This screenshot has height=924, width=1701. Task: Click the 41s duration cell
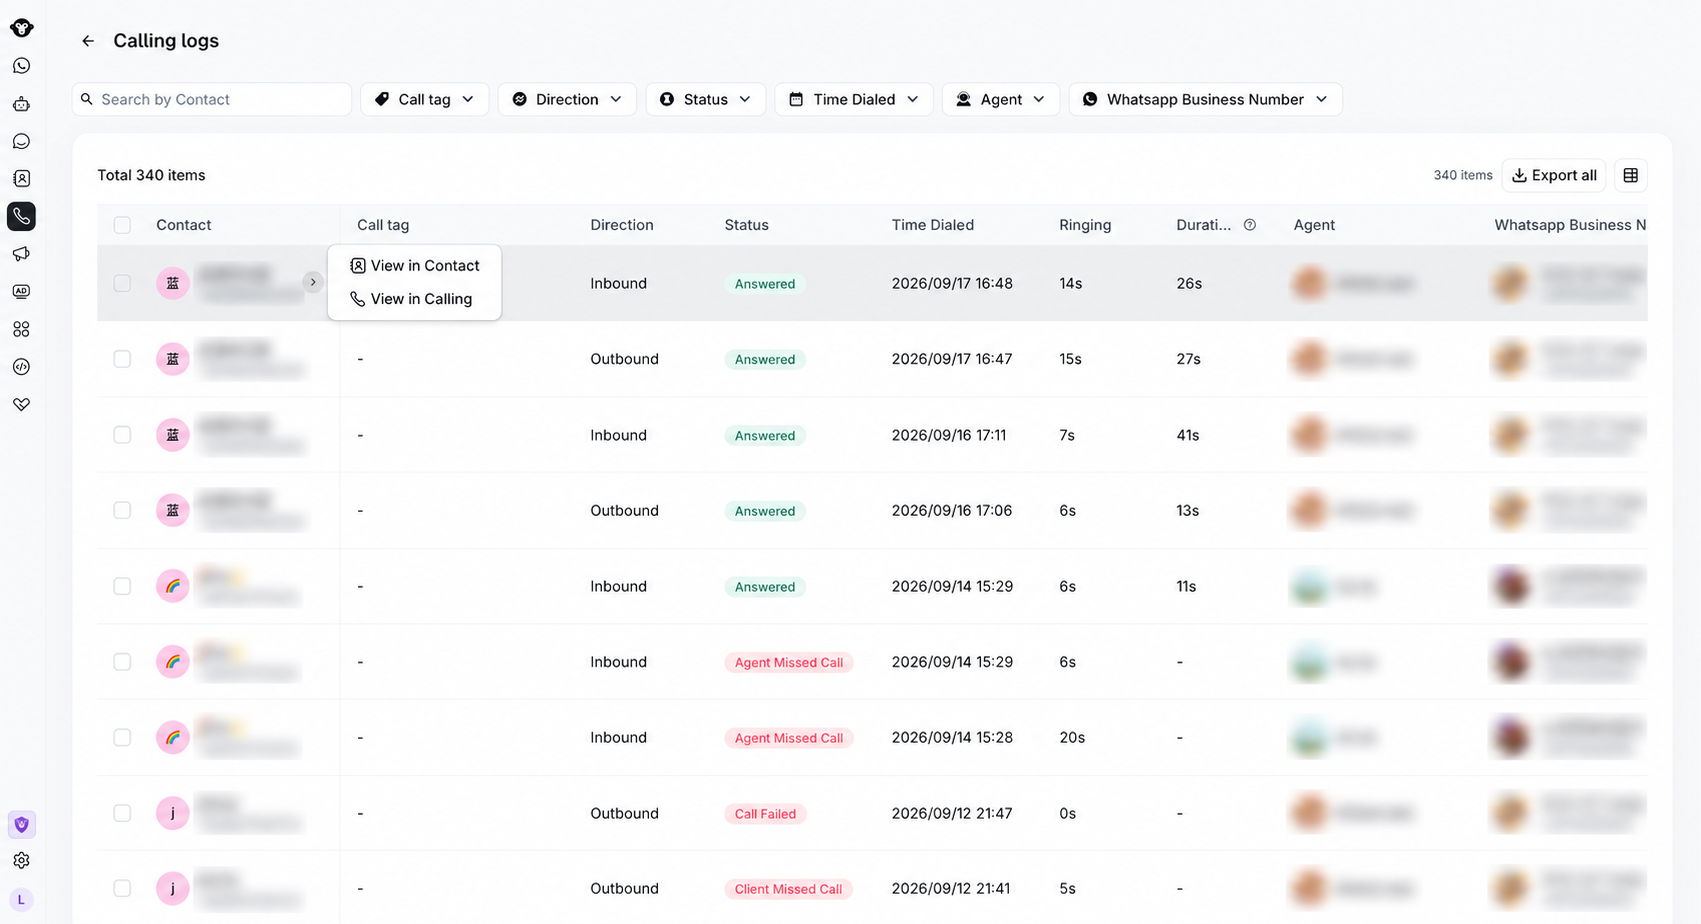[x=1187, y=435]
